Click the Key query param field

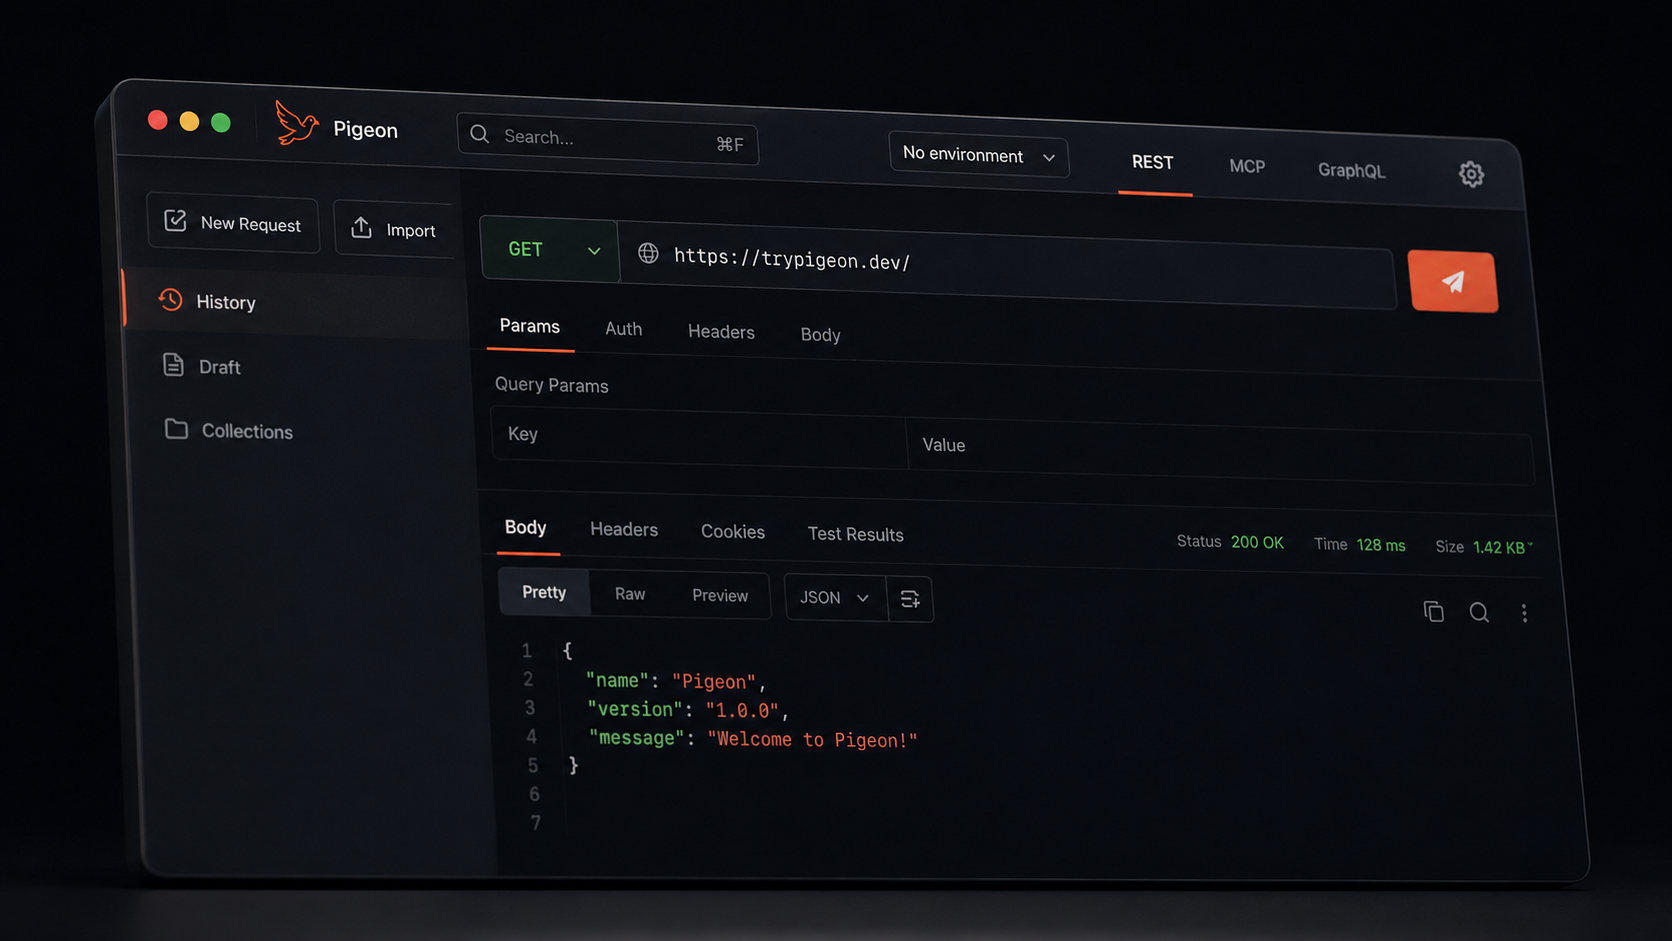[x=699, y=437]
